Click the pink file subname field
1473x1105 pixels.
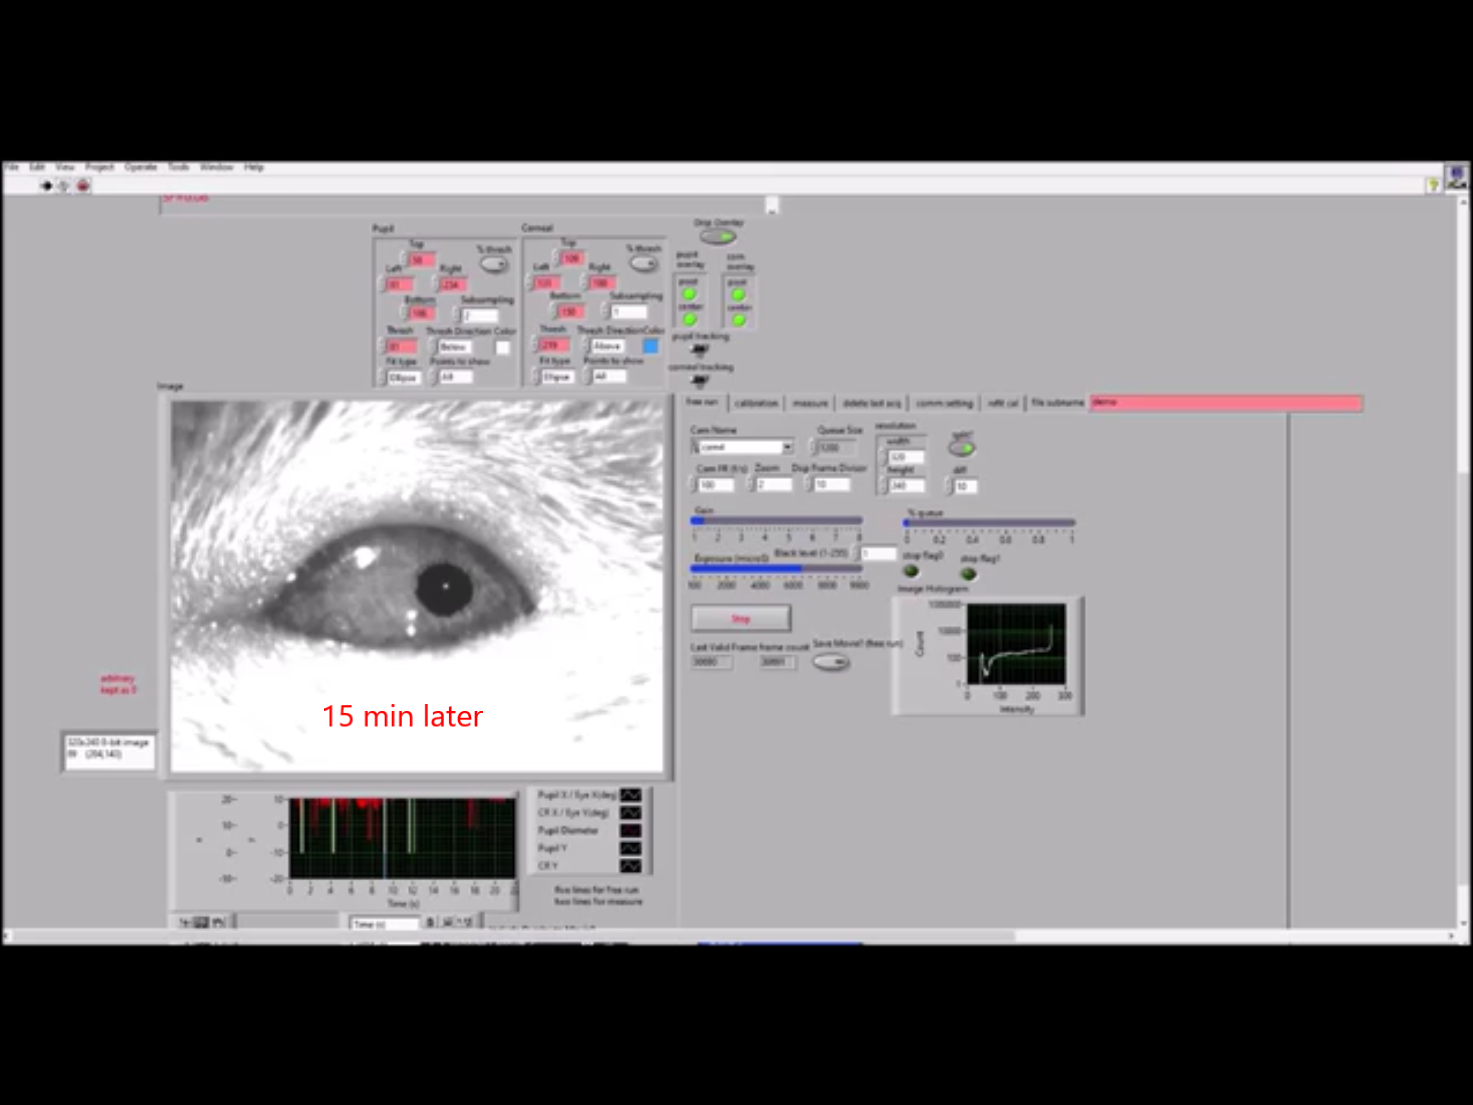(x=1225, y=403)
